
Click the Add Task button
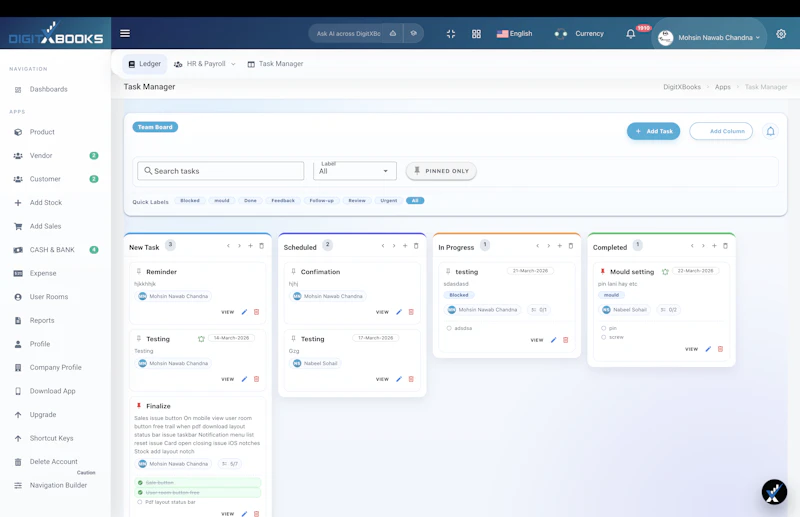click(x=653, y=131)
